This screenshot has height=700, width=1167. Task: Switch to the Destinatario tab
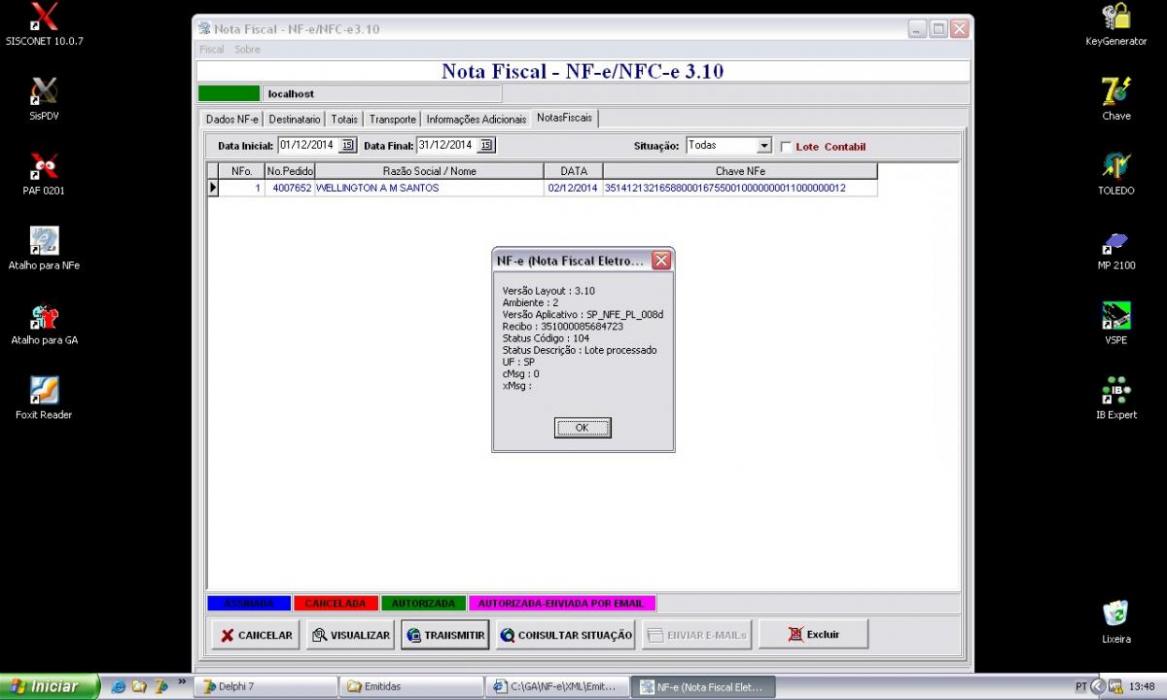click(294, 119)
